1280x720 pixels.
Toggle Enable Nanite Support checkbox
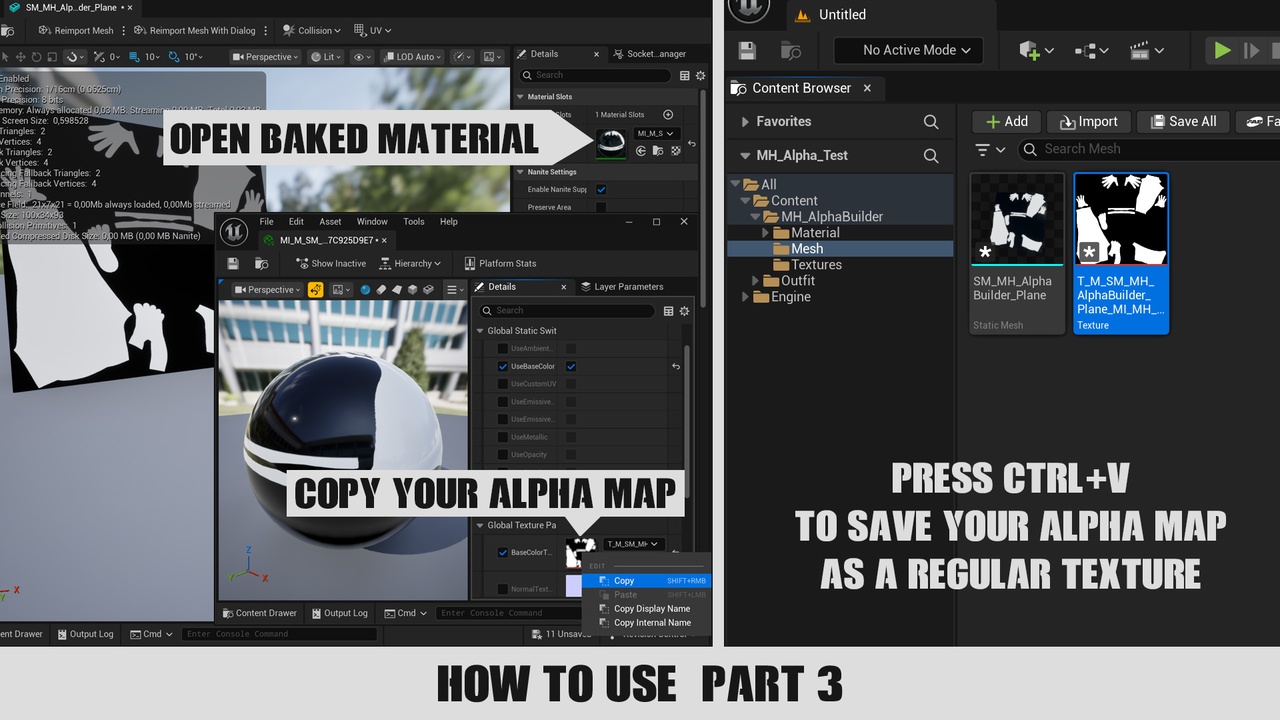(601, 189)
